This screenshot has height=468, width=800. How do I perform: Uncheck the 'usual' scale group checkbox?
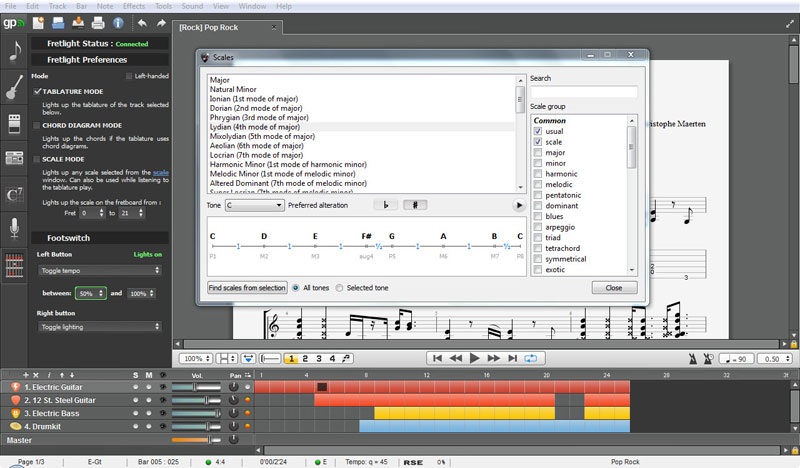click(x=538, y=131)
